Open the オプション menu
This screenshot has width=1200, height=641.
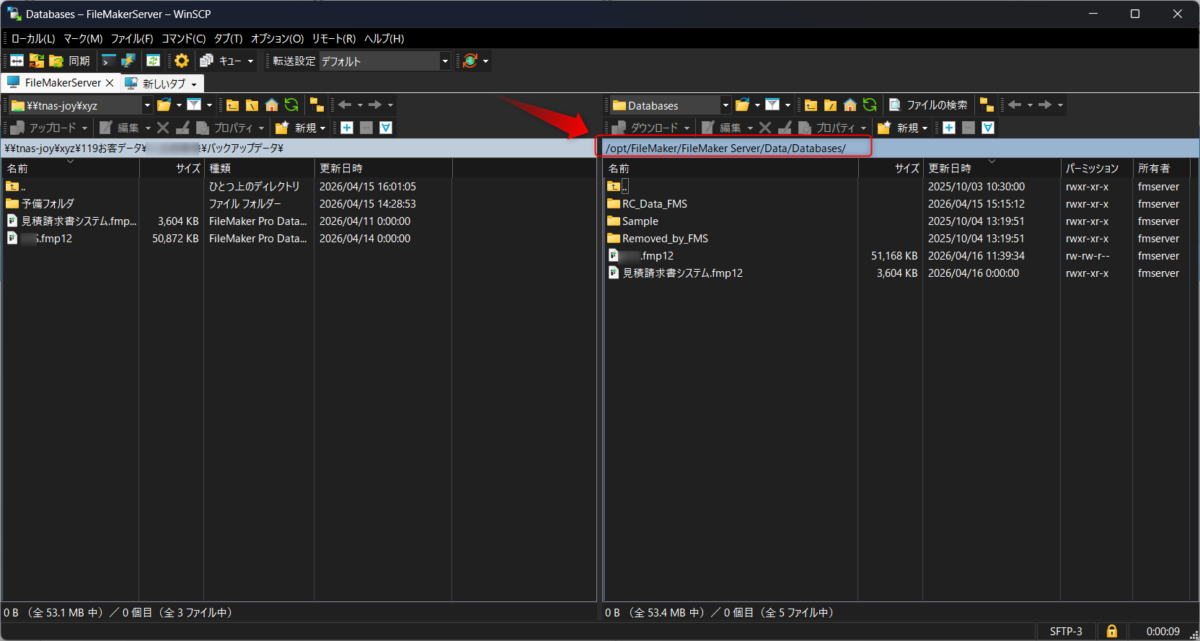(276, 38)
